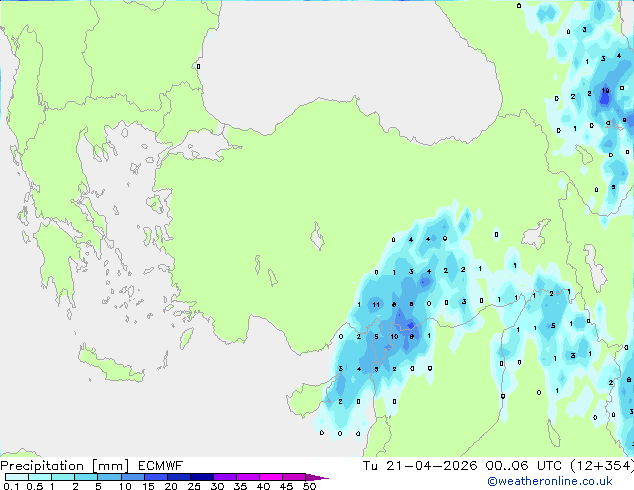This screenshot has height=490, width=634.
Task: Open the weatheronline.co.uk copyright link
Action: (550, 481)
